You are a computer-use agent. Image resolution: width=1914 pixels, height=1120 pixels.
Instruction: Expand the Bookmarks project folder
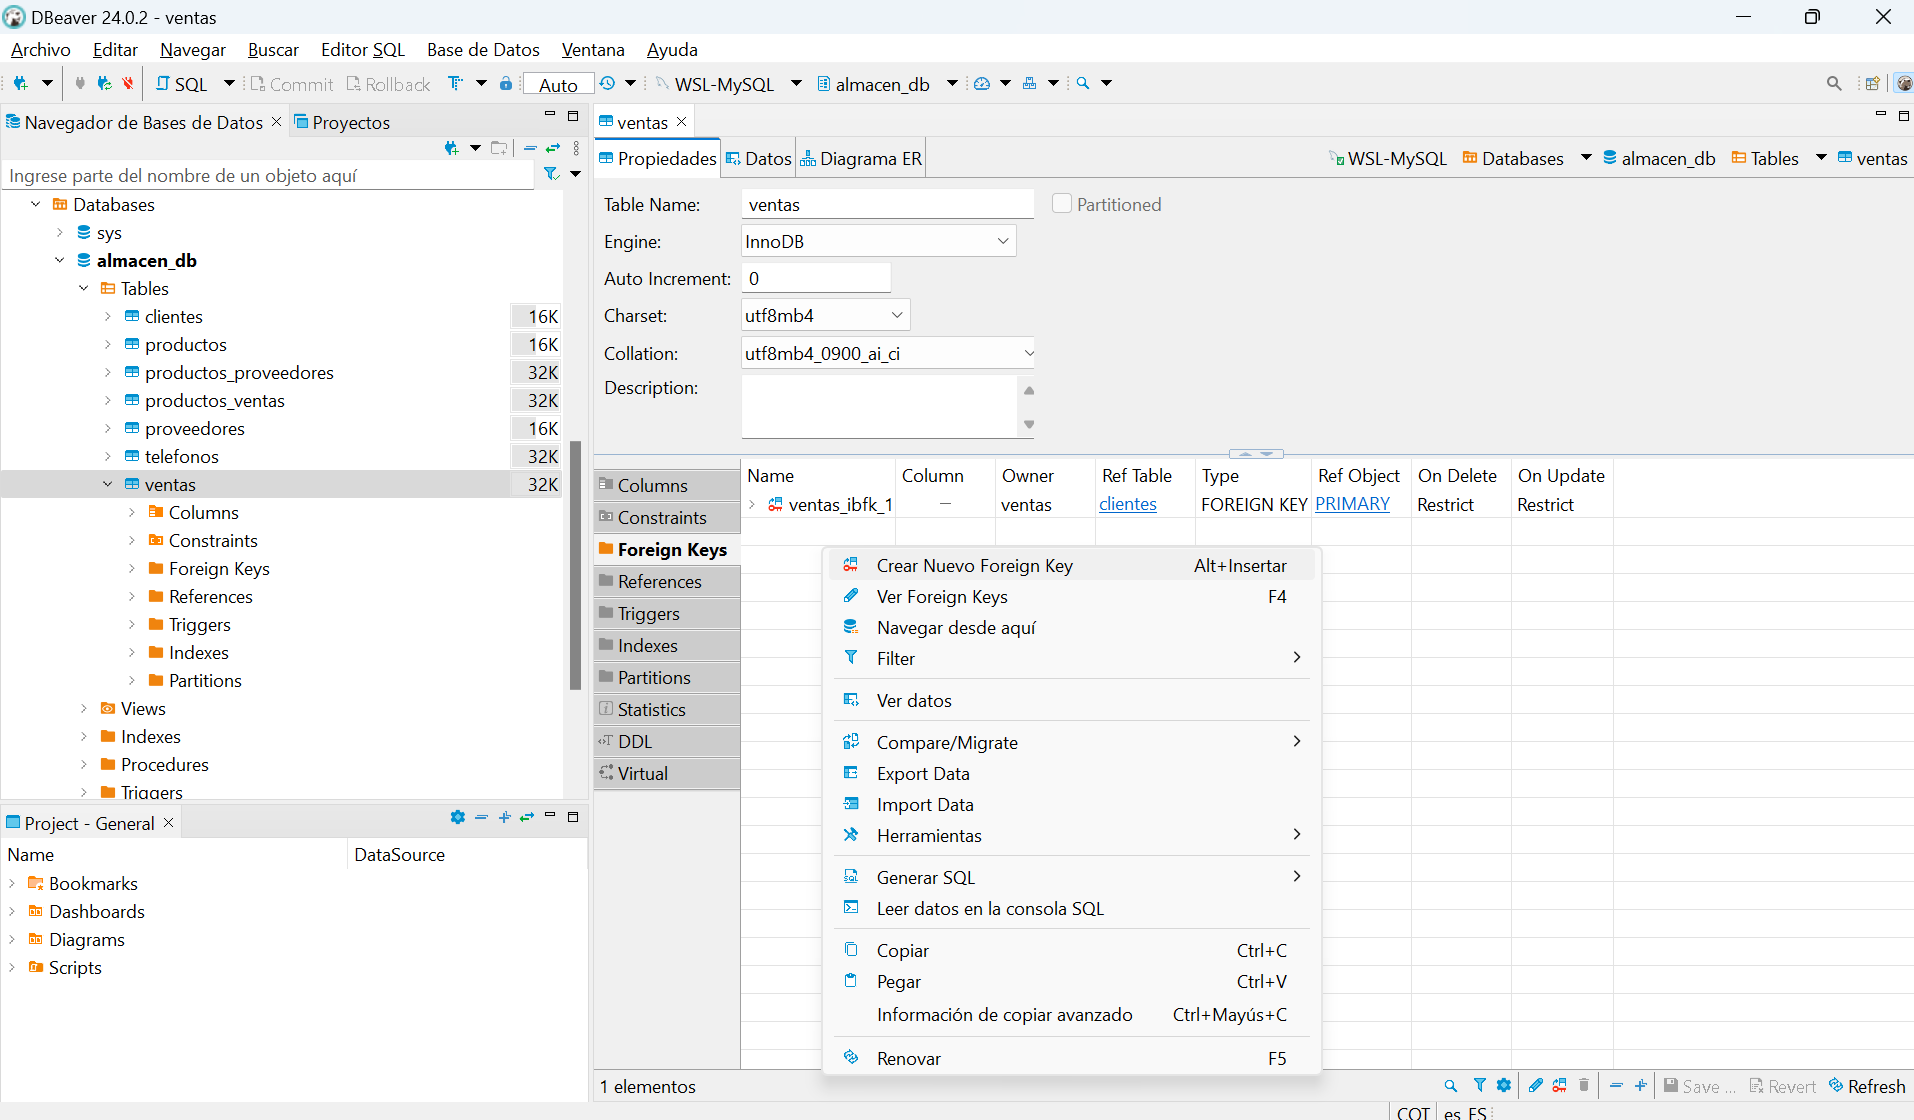[x=11, y=883]
